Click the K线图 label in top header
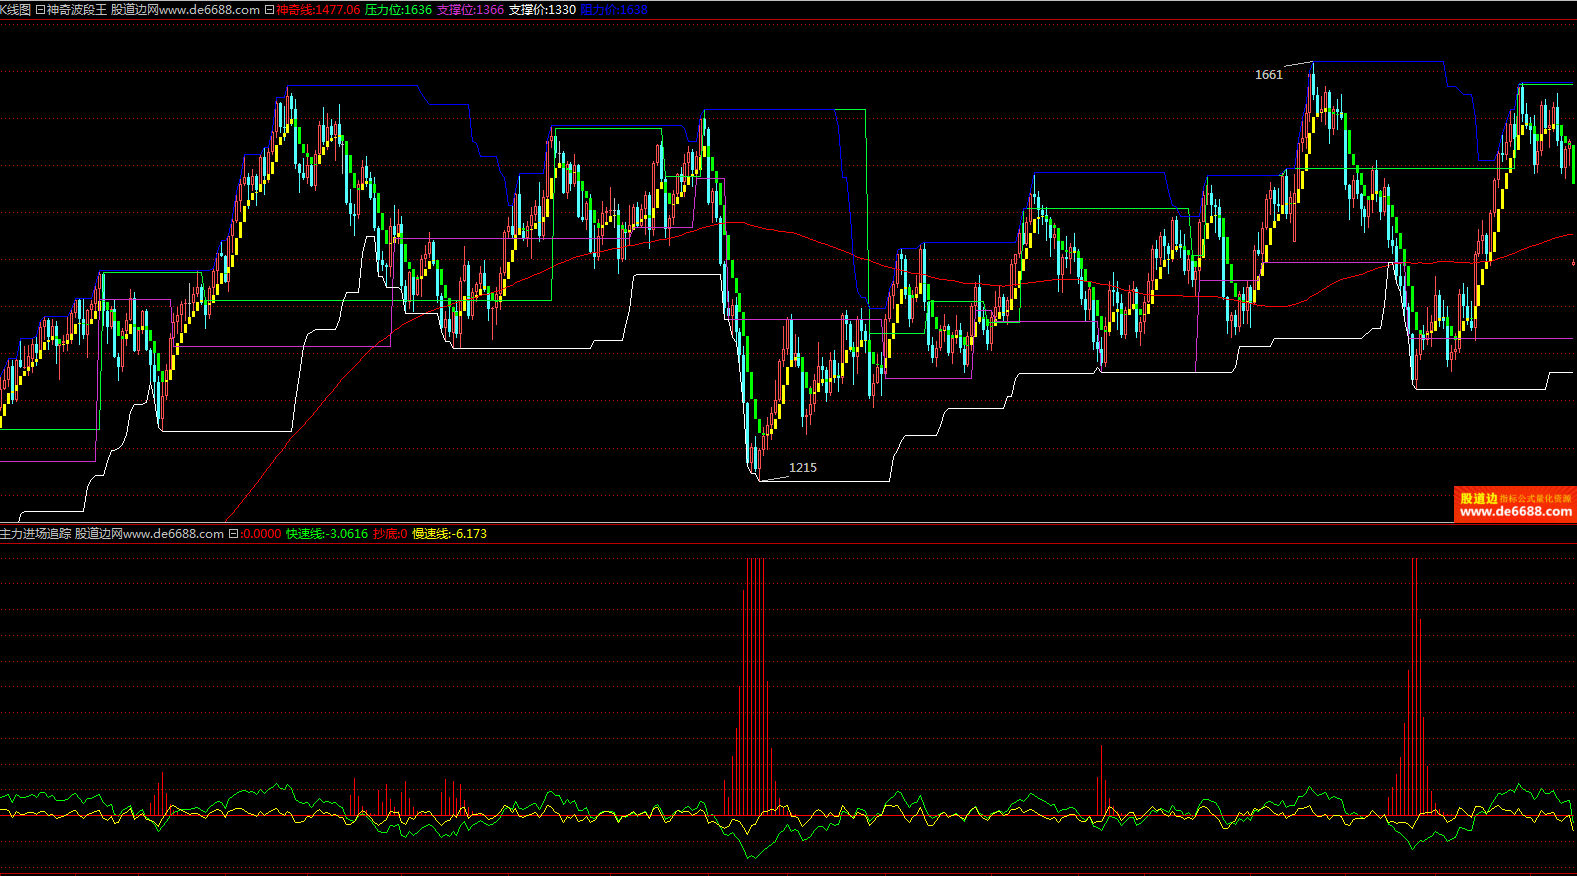 [15, 10]
